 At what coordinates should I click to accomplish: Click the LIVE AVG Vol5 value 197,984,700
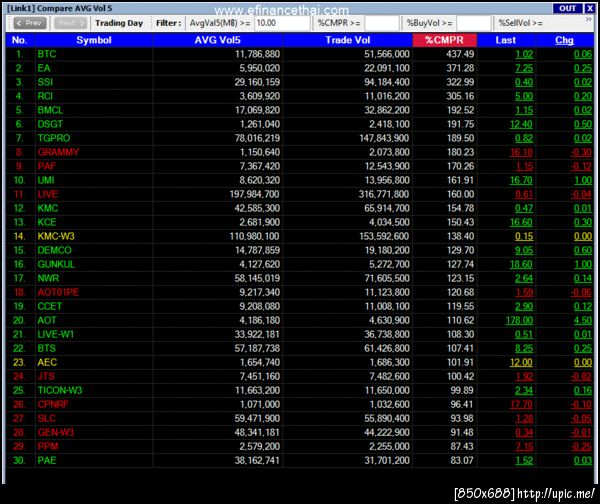tap(254, 194)
